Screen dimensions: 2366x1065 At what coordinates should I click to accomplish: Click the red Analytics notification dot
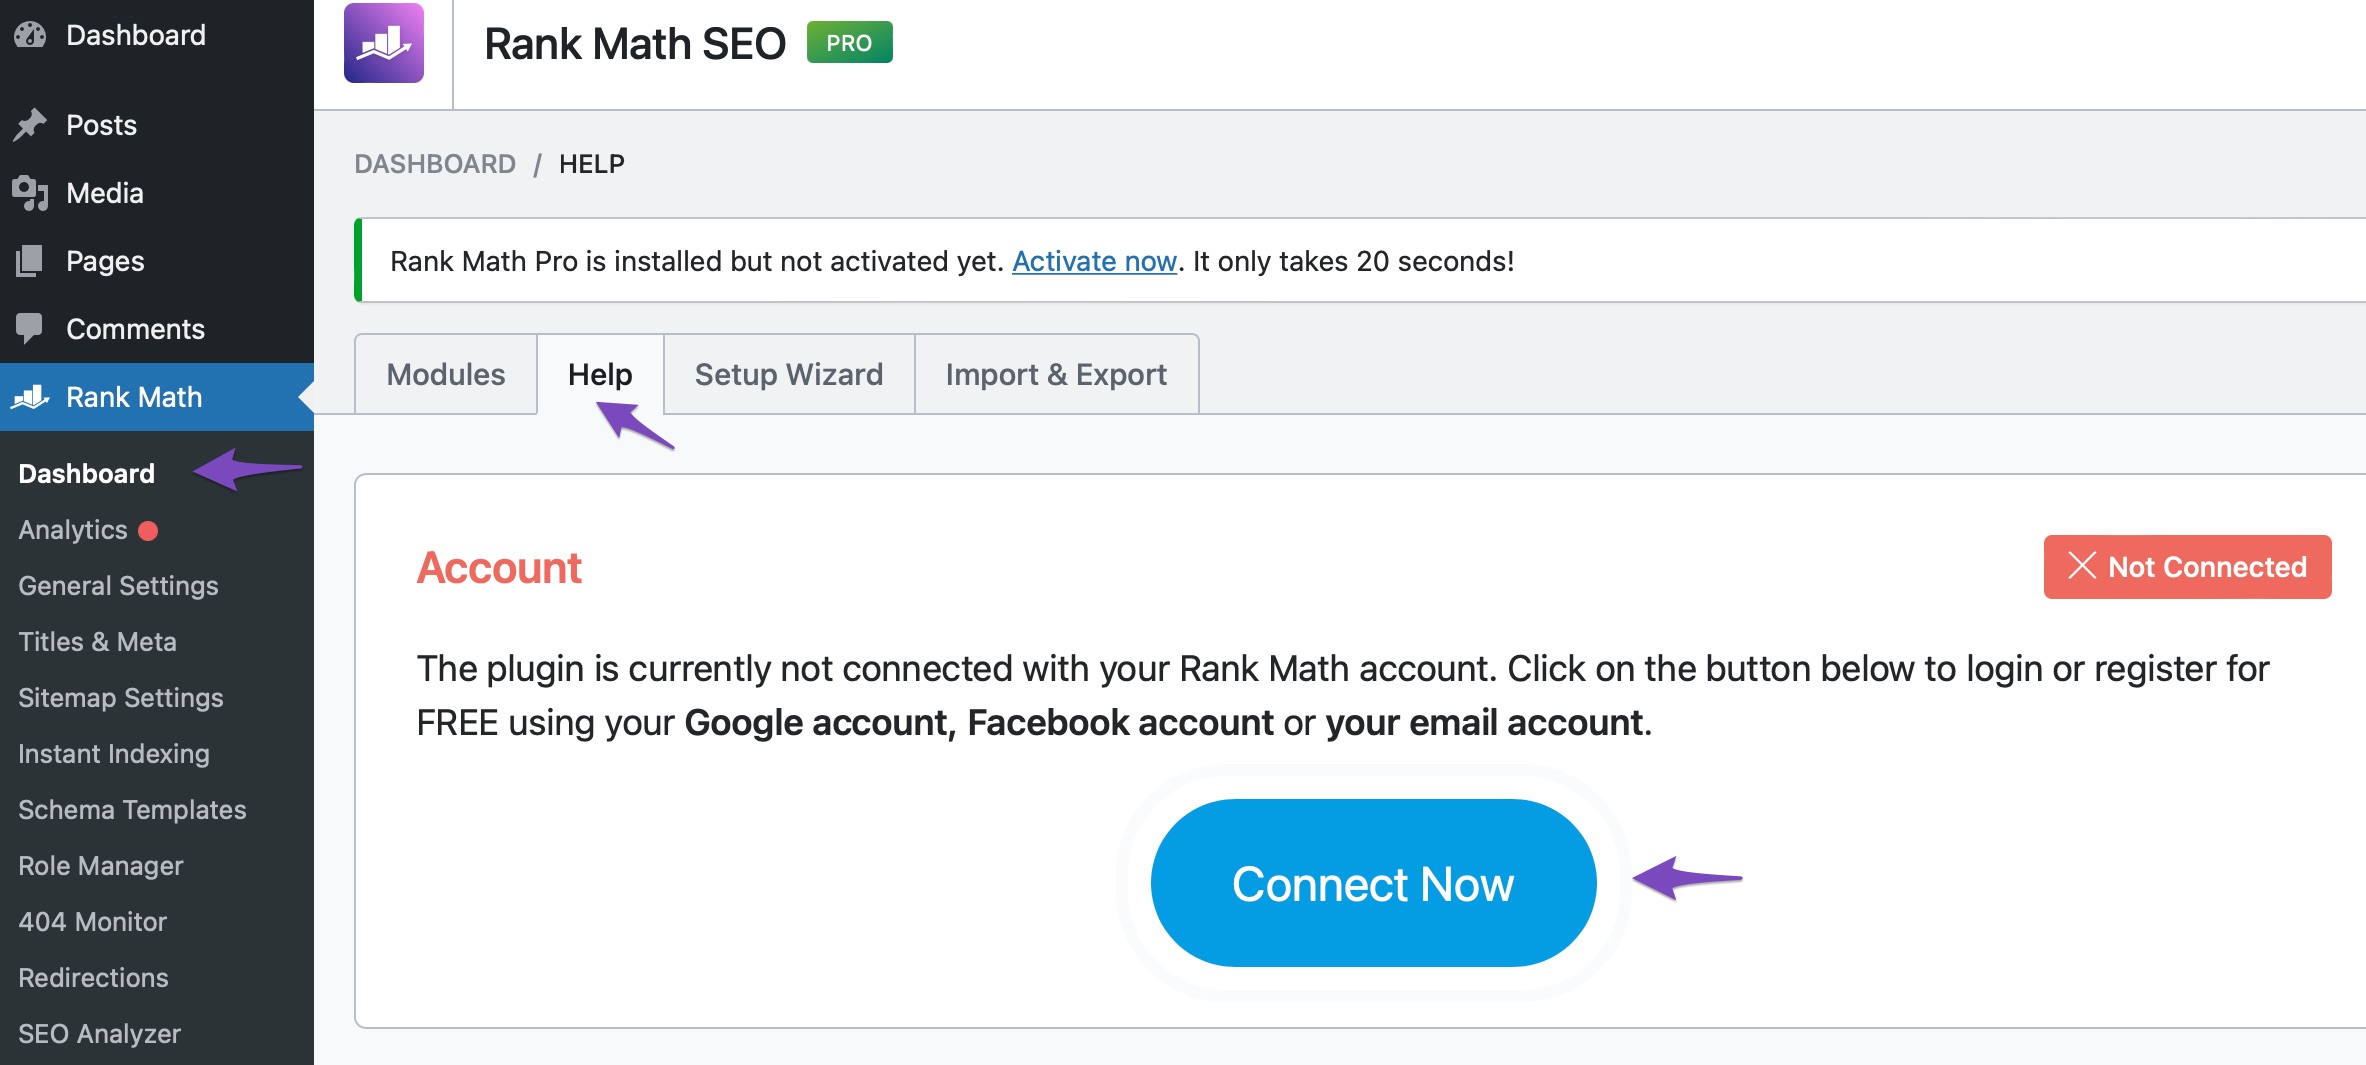(148, 530)
